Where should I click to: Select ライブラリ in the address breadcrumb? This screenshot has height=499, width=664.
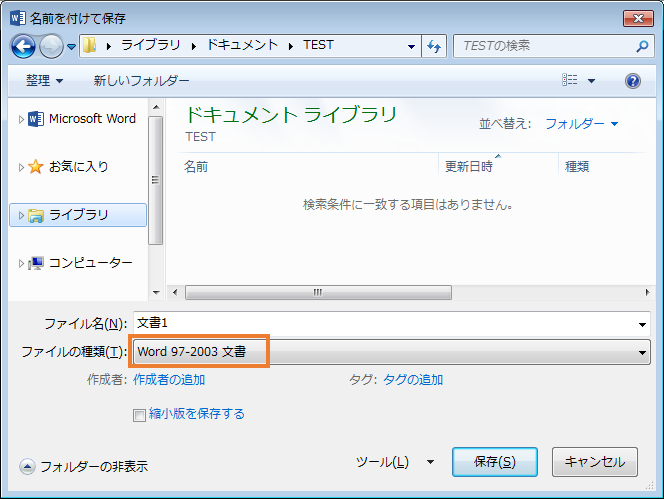151,45
